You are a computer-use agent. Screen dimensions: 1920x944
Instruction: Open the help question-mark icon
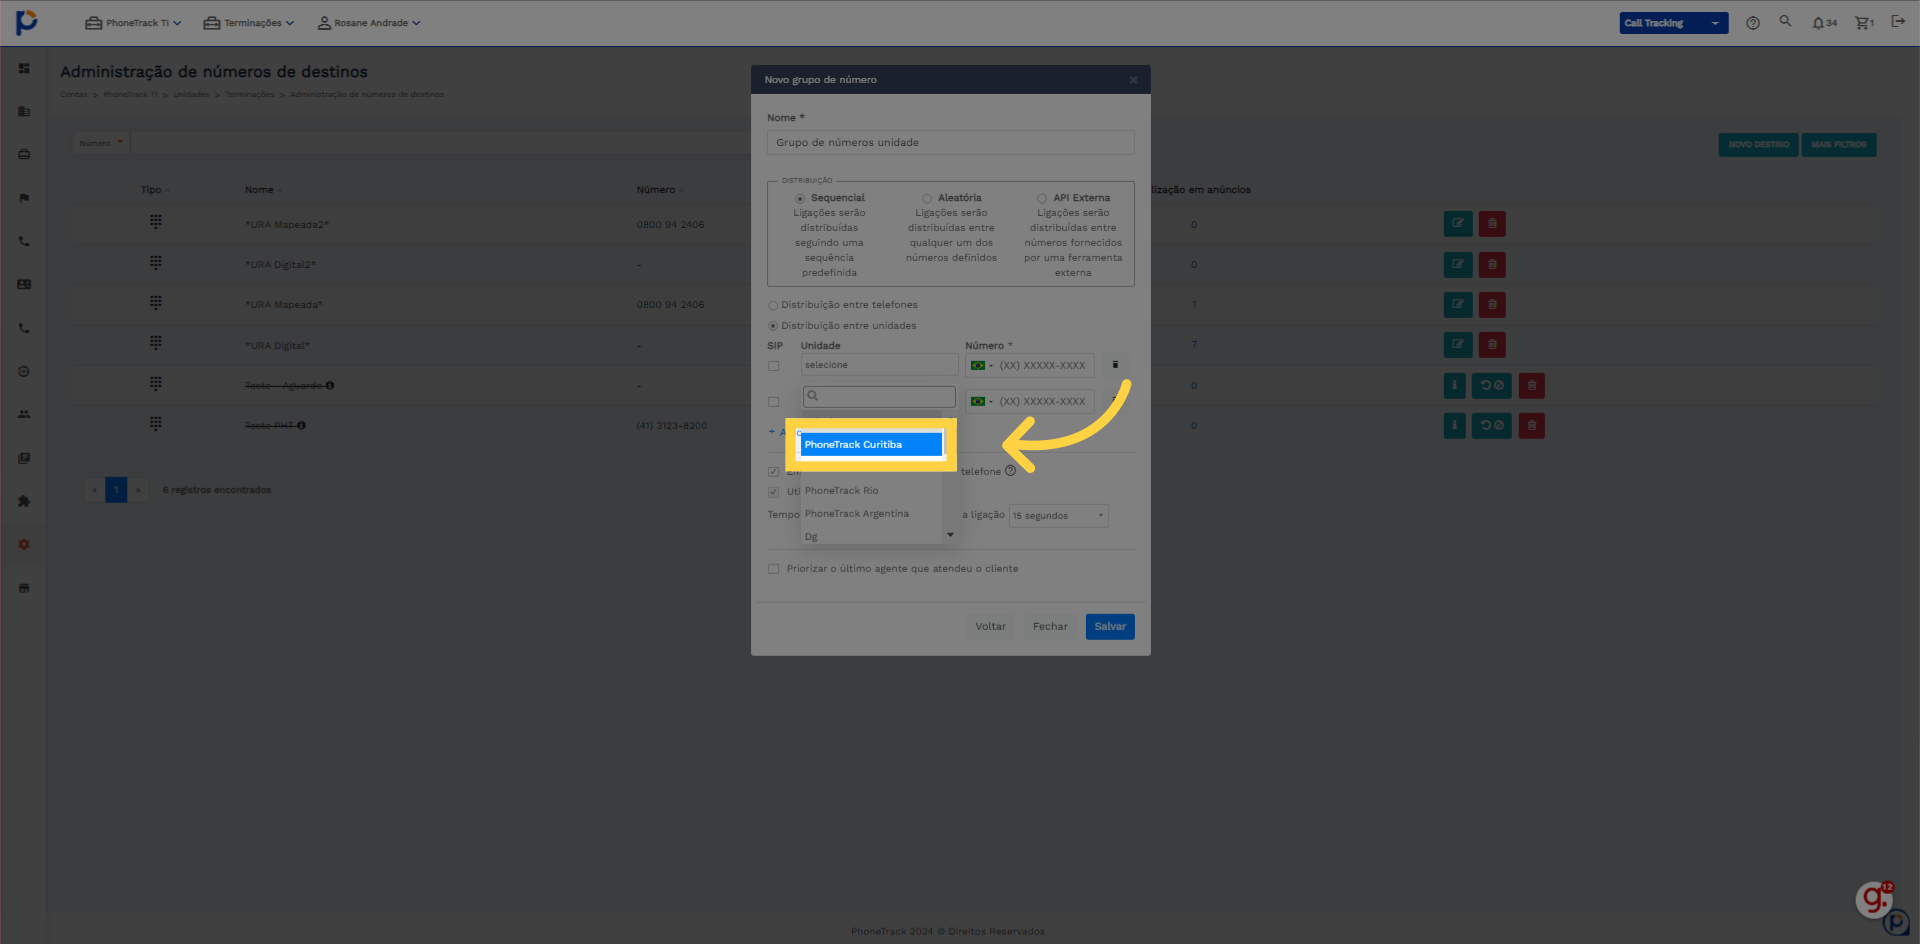[x=1753, y=23]
